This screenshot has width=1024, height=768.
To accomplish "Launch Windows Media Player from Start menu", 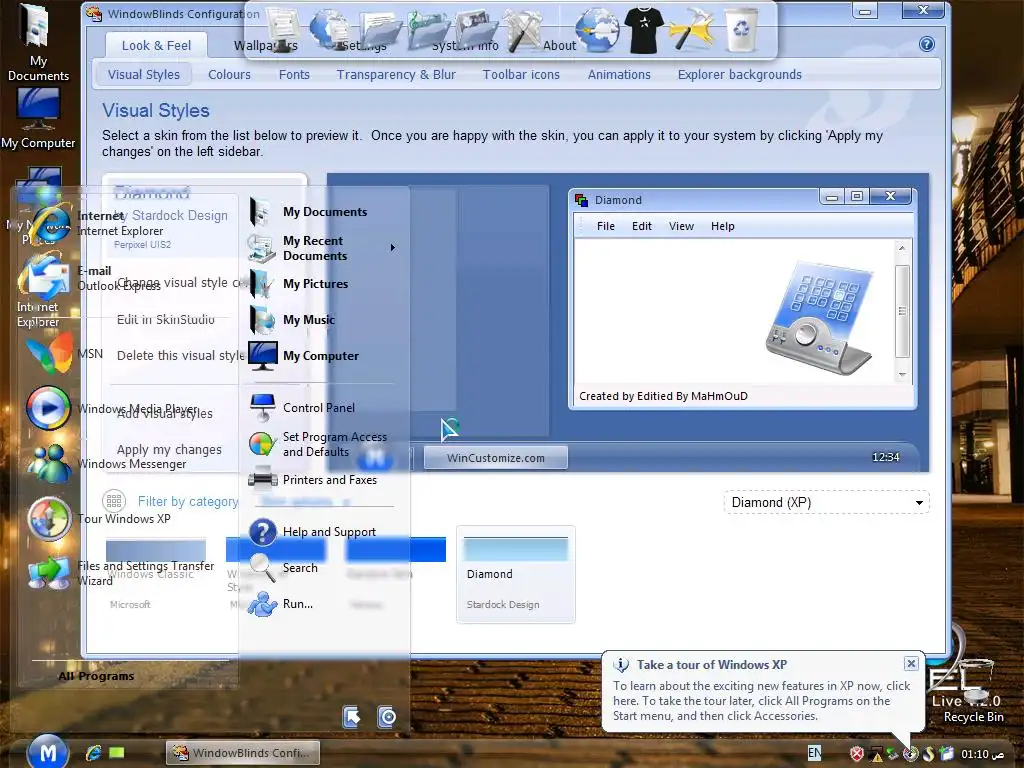I will point(111,409).
